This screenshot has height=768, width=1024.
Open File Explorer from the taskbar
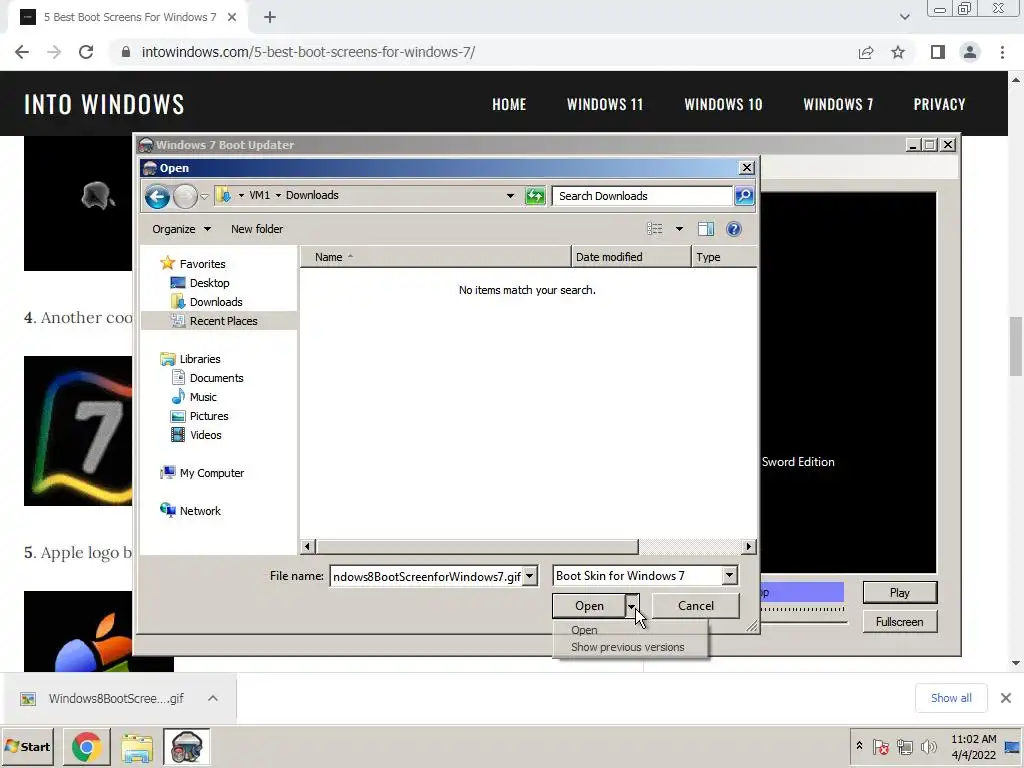136,747
